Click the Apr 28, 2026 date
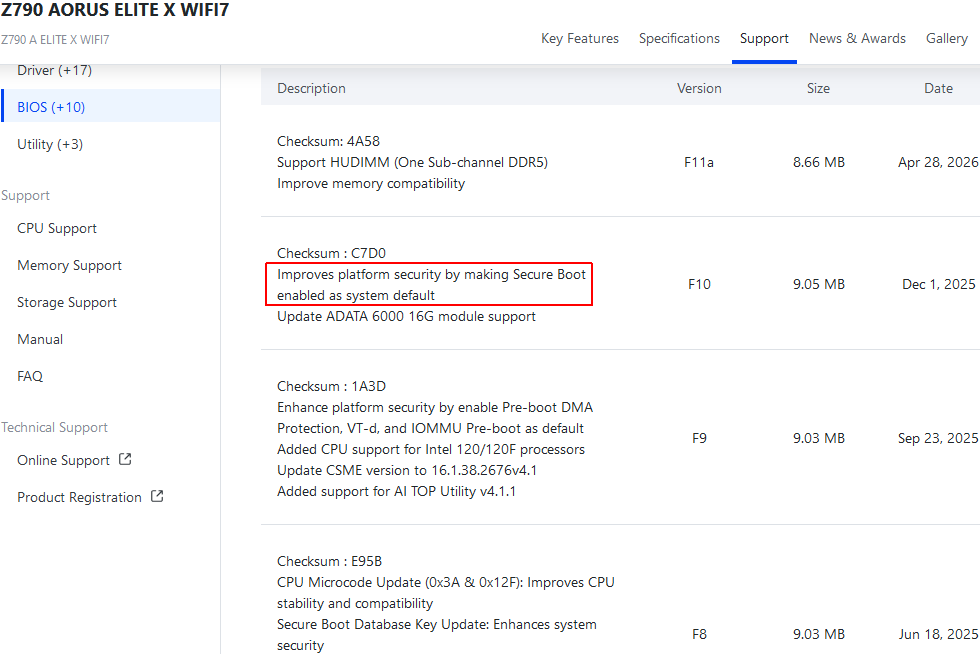The height and width of the screenshot is (654, 980). pyautogui.click(x=938, y=163)
